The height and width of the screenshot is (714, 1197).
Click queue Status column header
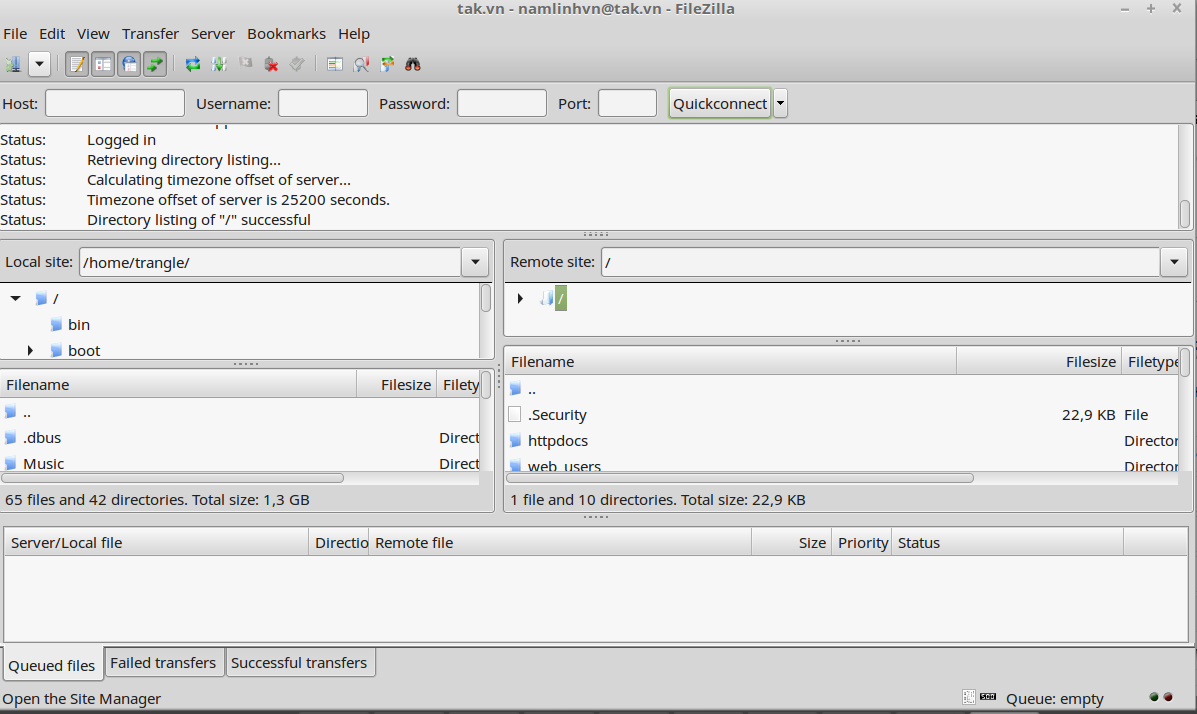[1007, 542]
